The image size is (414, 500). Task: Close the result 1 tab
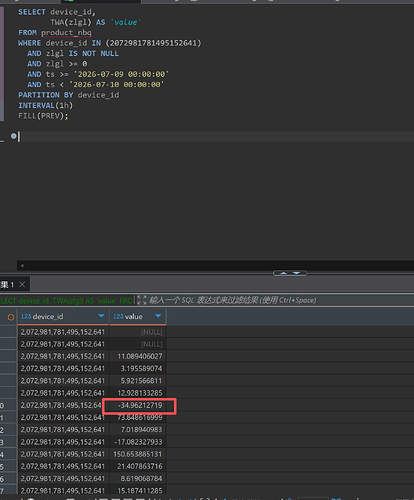click(22, 284)
